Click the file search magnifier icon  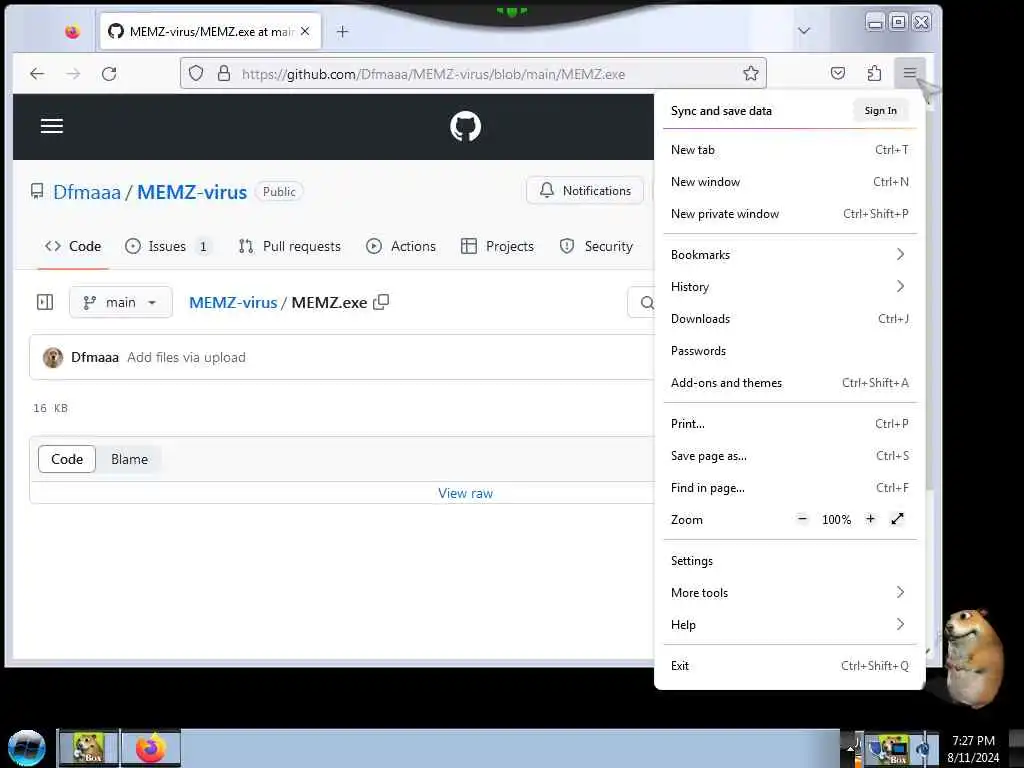pyautogui.click(x=647, y=302)
